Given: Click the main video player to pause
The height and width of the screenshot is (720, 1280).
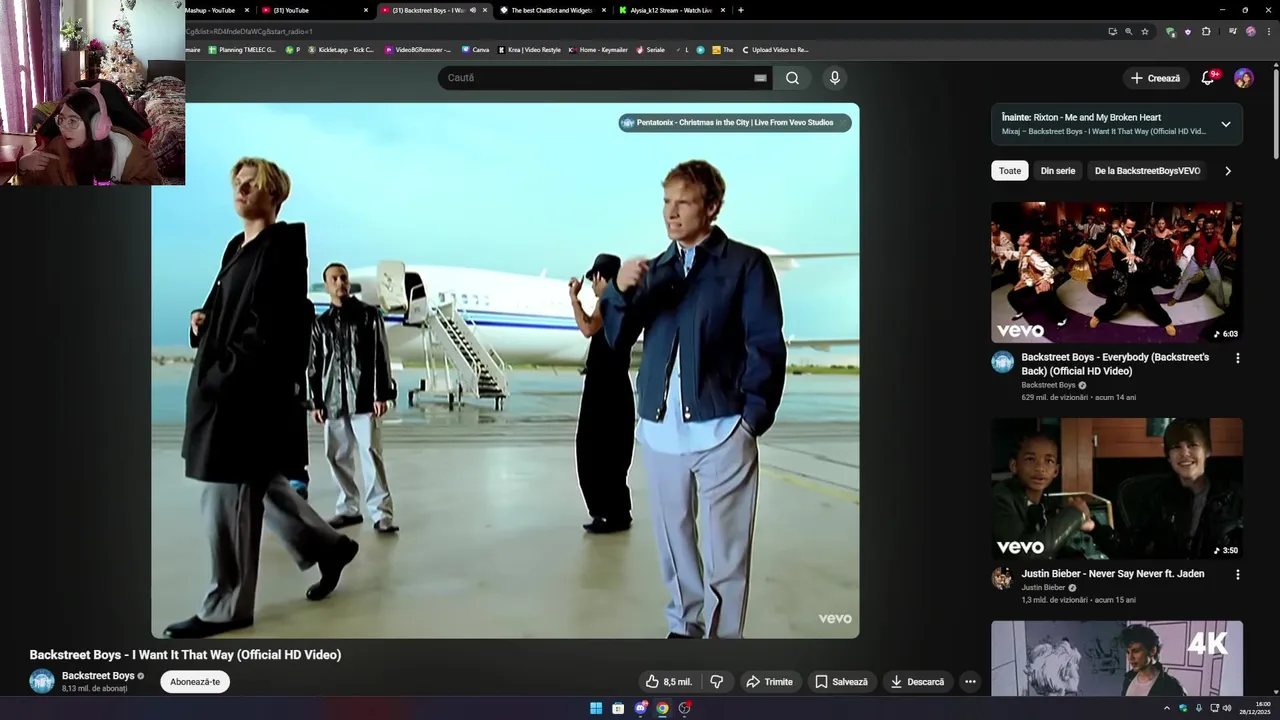Looking at the screenshot, I should (505, 370).
